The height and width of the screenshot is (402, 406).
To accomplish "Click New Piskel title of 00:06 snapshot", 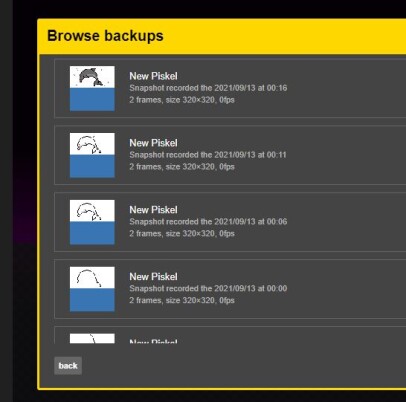I will point(153,210).
